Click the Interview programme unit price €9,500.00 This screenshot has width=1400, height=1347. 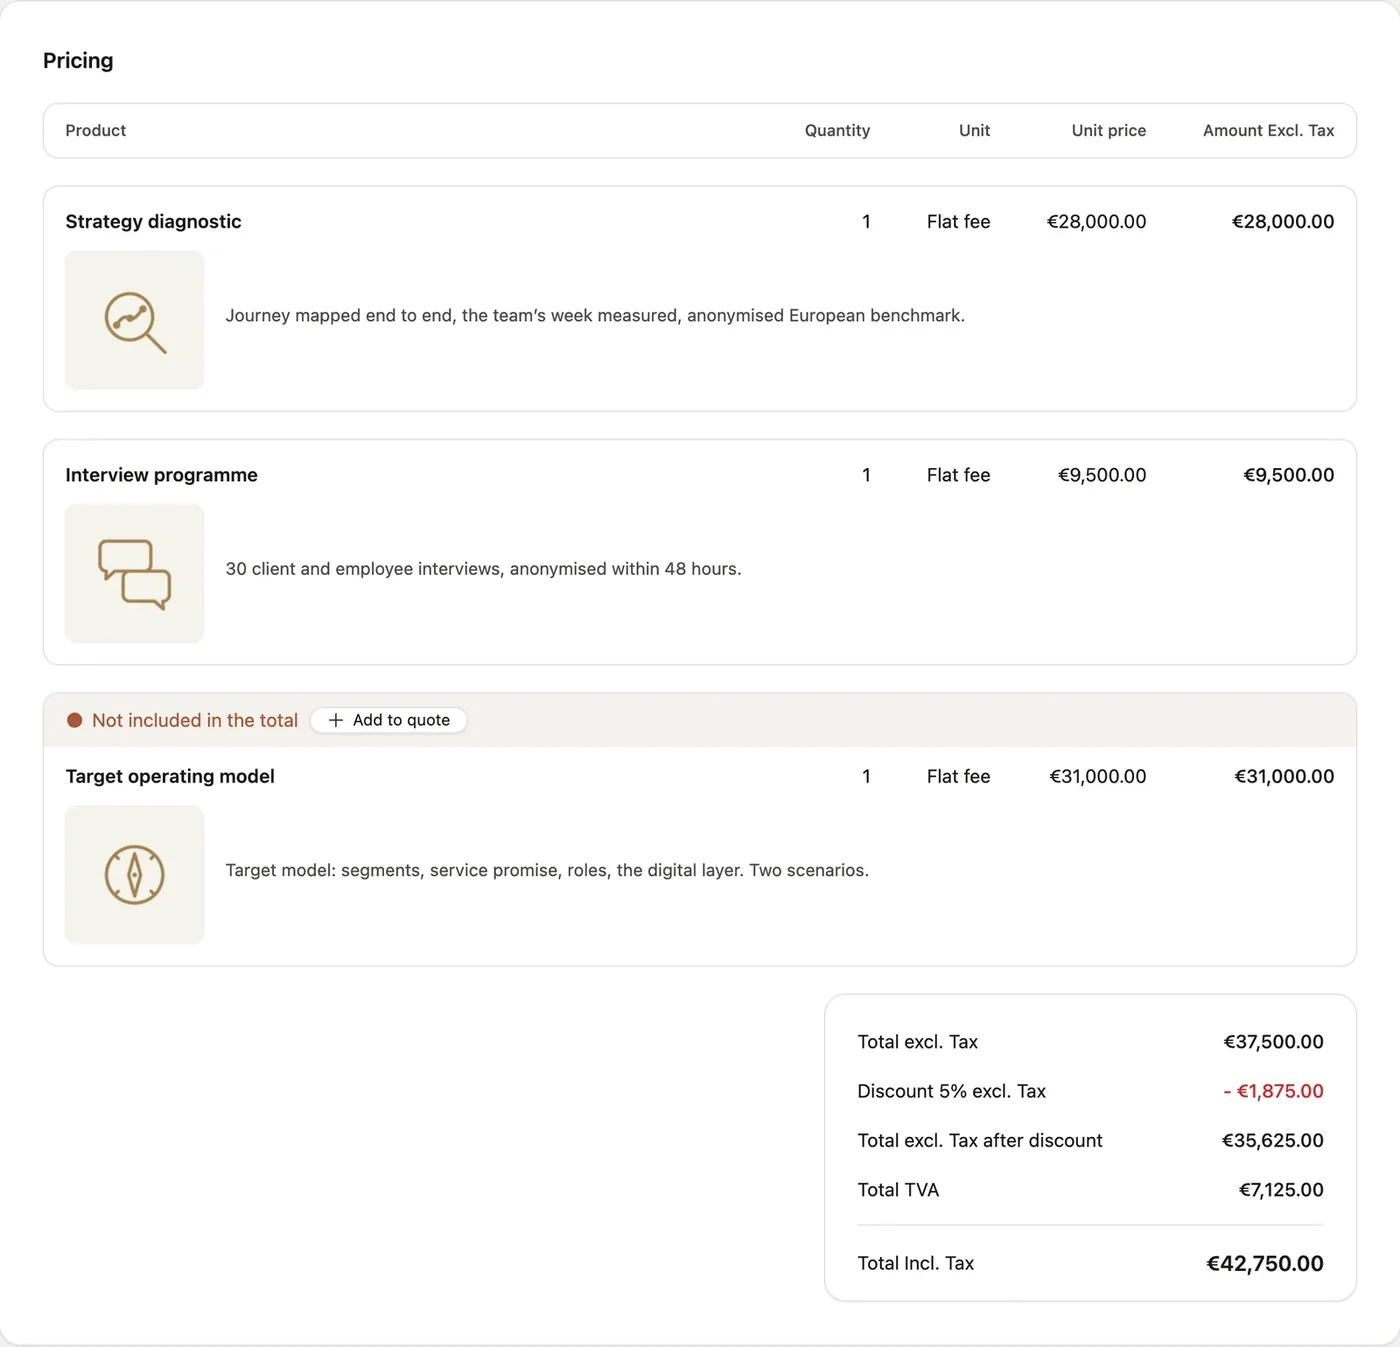tap(1102, 475)
